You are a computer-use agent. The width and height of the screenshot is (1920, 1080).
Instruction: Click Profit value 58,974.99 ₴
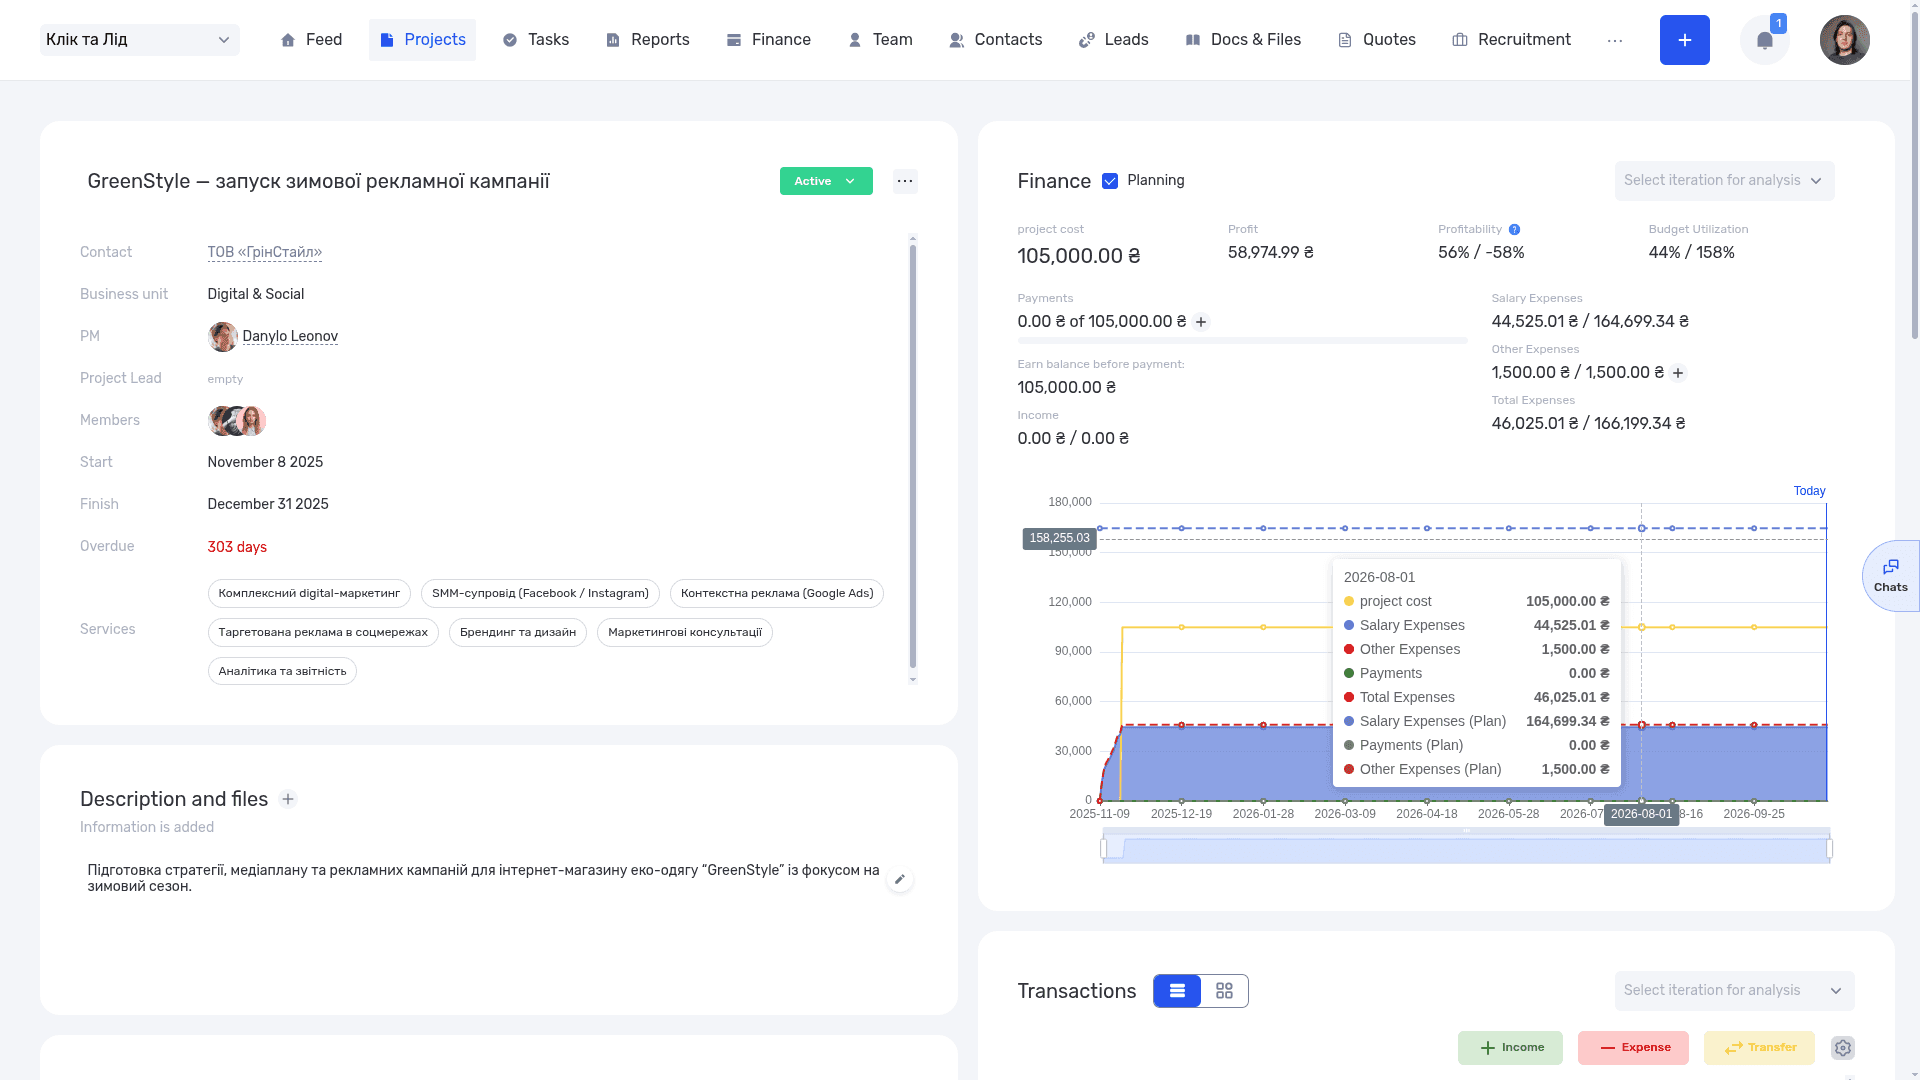1271,253
